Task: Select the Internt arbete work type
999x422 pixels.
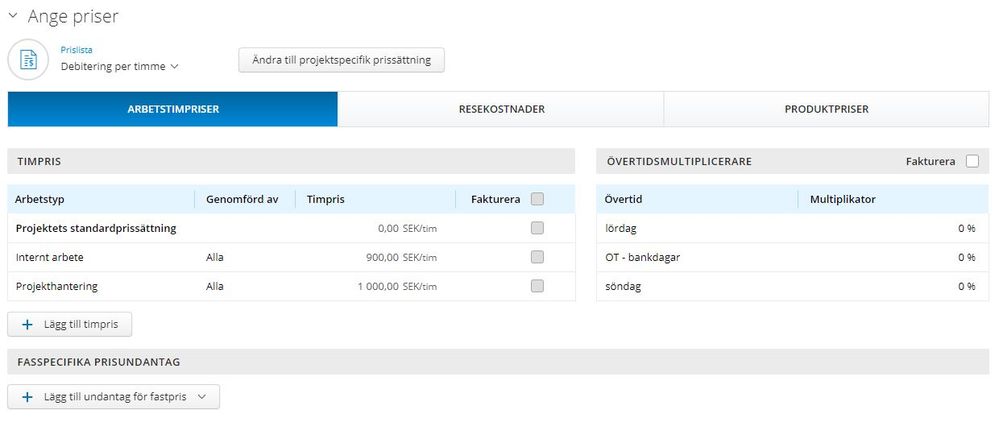Action: click(x=50, y=258)
